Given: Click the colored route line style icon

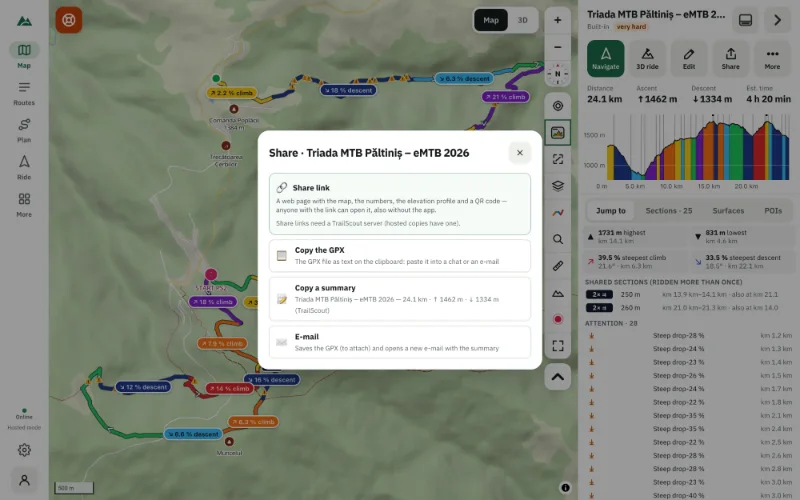Looking at the screenshot, I should point(558,213).
